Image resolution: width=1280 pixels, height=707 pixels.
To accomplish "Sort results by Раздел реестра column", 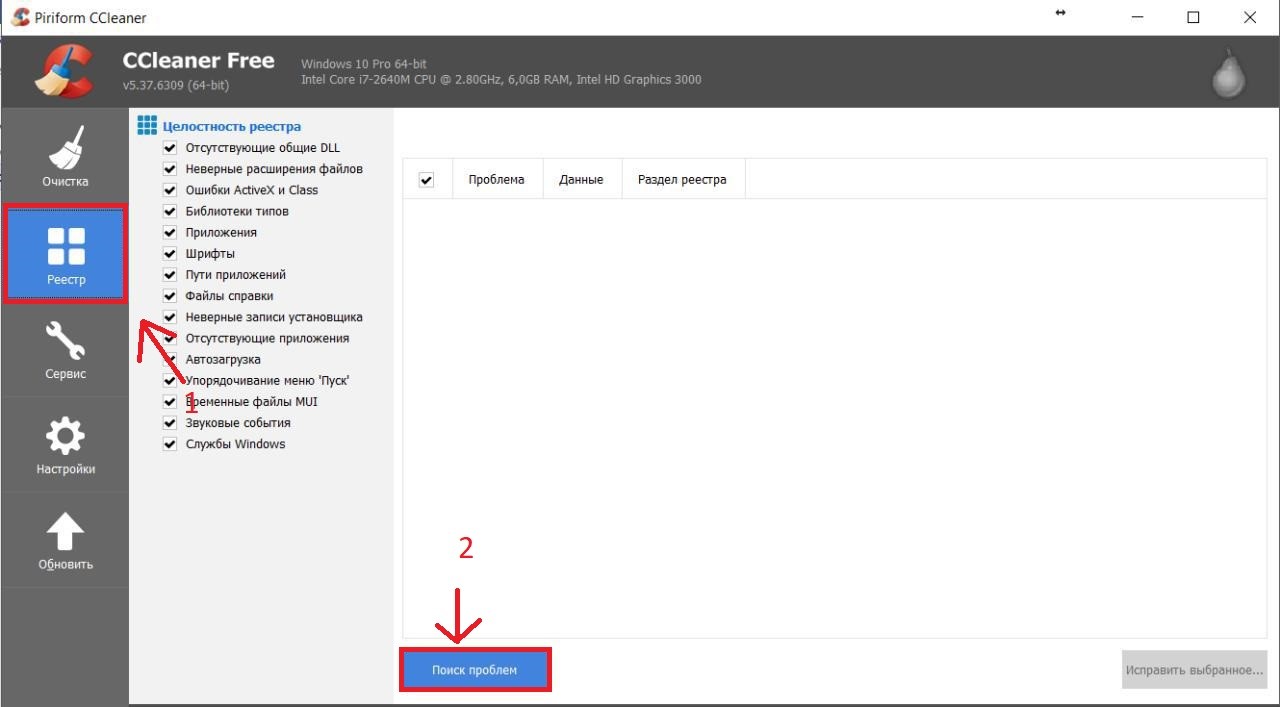I will (684, 180).
